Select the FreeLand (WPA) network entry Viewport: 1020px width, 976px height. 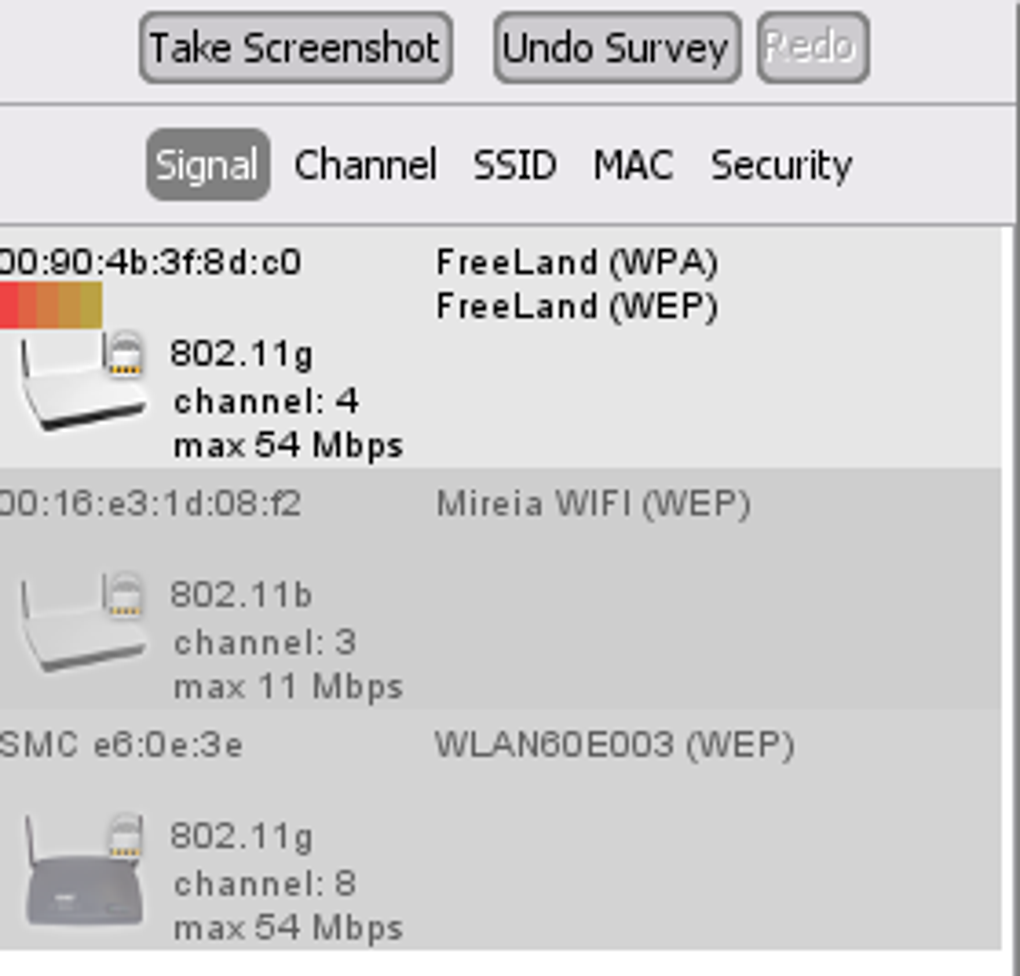coord(577,263)
